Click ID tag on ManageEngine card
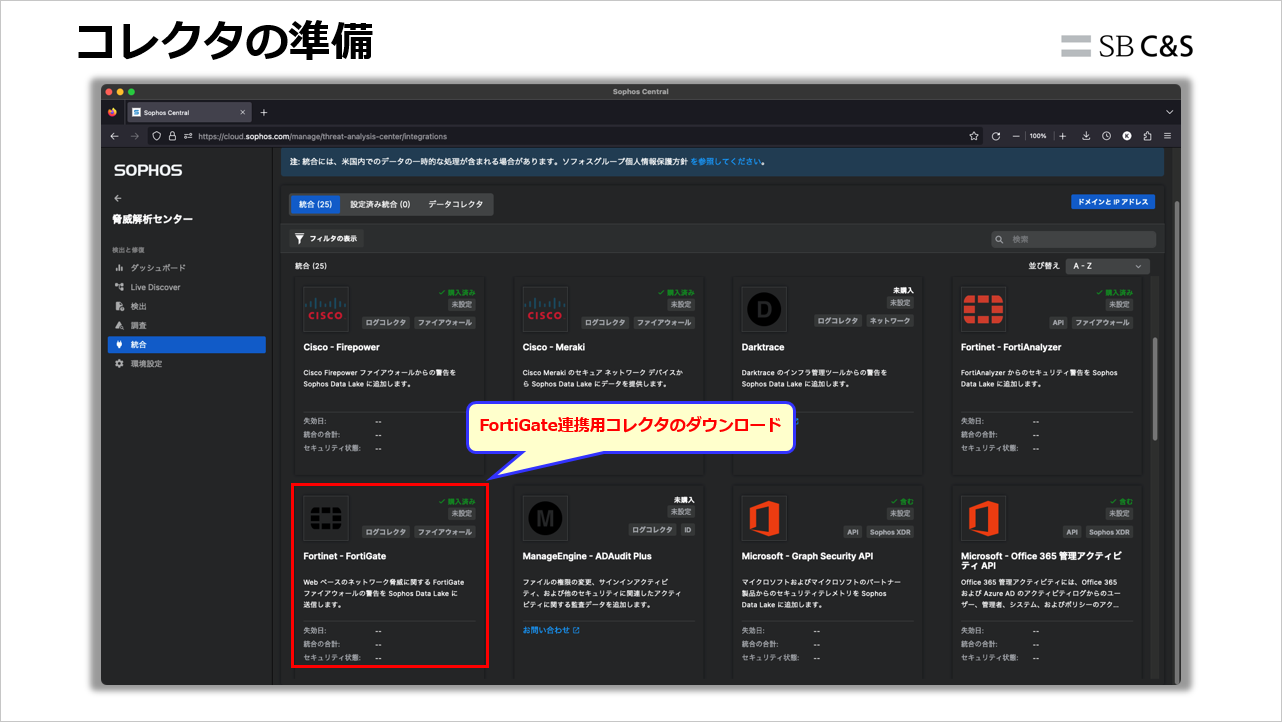 coord(688,530)
